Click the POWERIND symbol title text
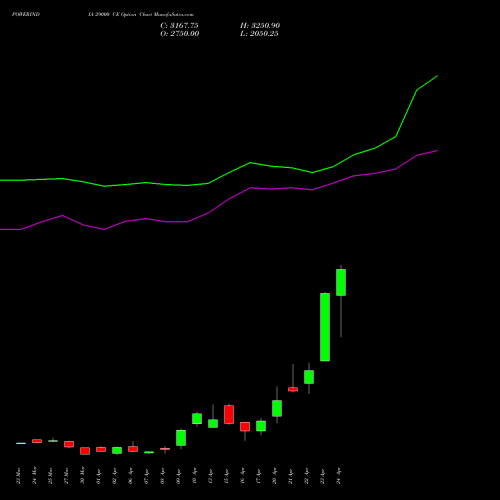The width and height of the screenshot is (500, 500). coord(26,14)
